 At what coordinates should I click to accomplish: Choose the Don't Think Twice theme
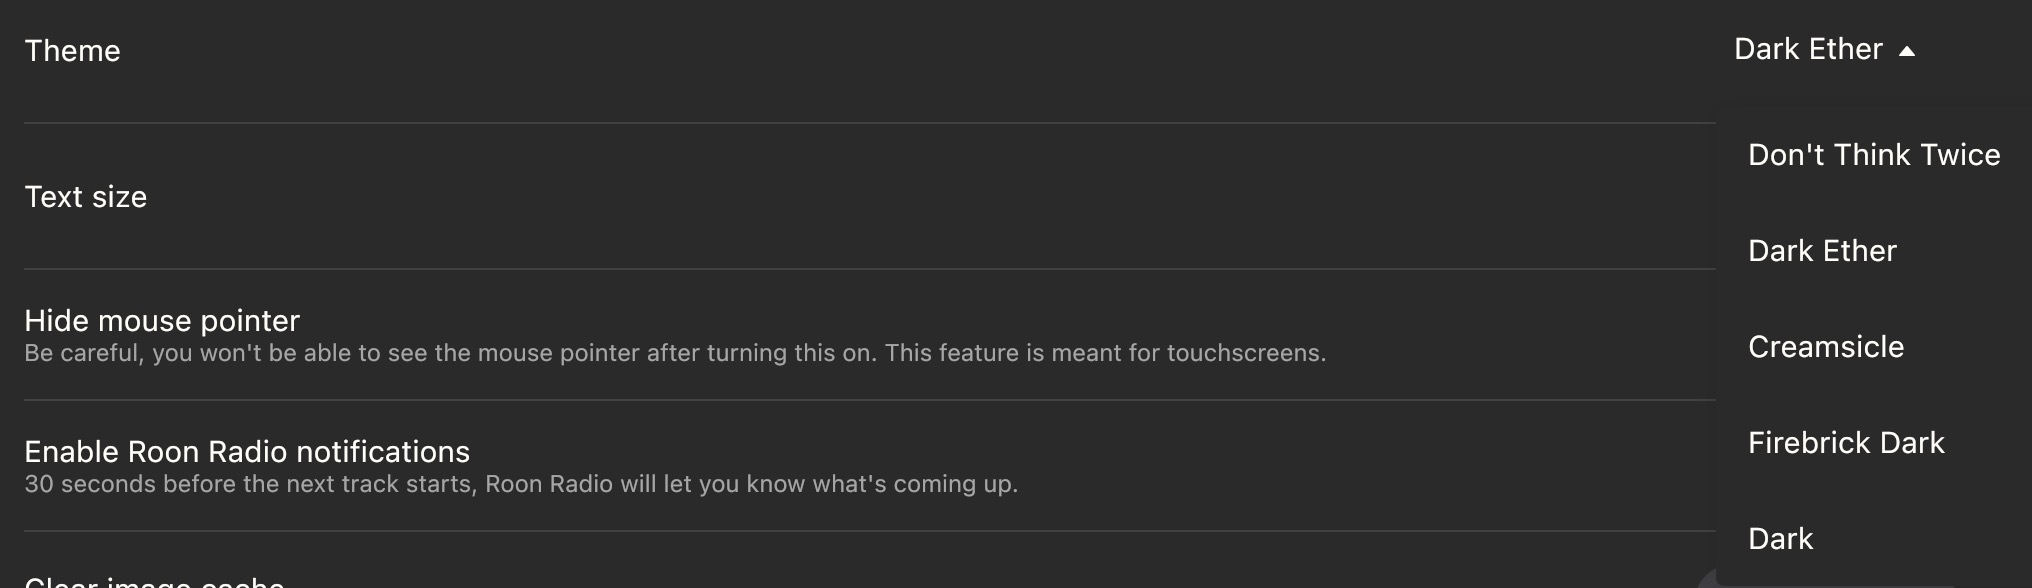(x=1874, y=155)
